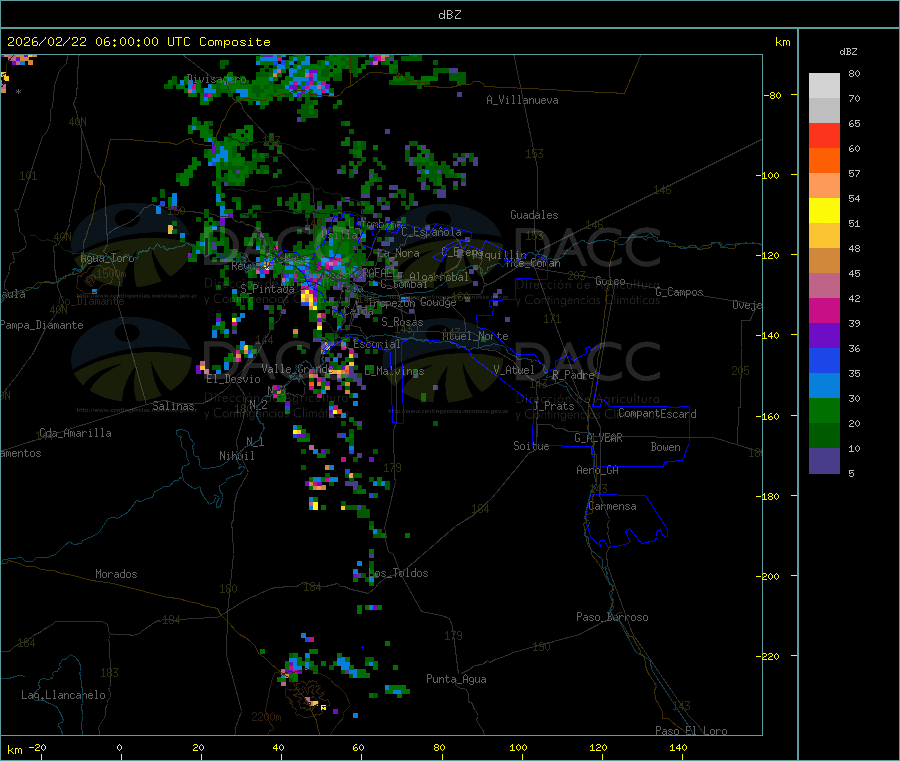Screen dimensions: 900x761
Task: Click the CompartEscard label
Action: click(657, 413)
